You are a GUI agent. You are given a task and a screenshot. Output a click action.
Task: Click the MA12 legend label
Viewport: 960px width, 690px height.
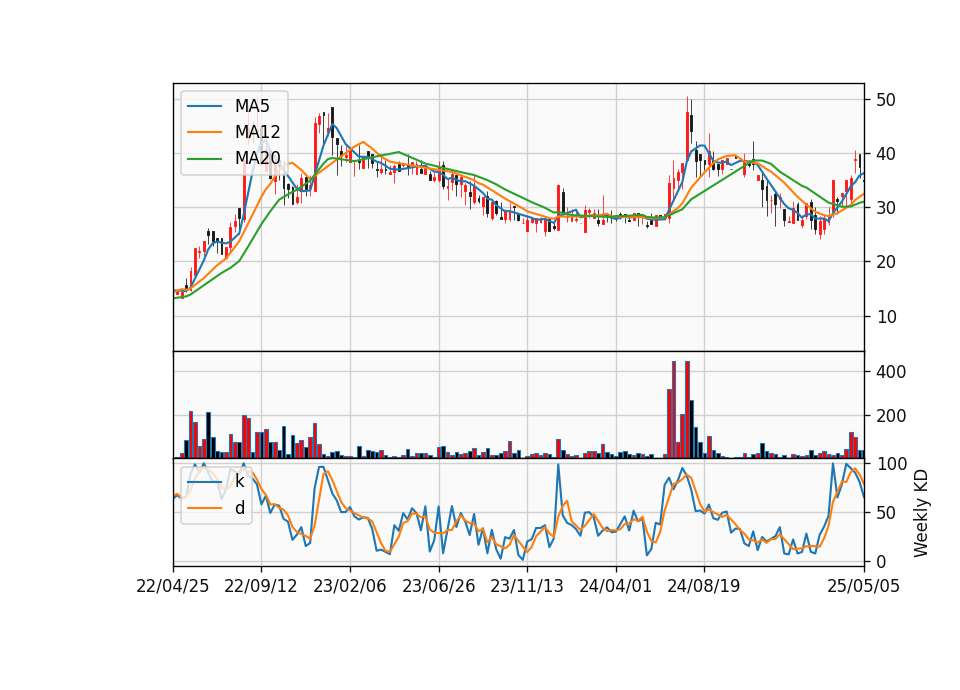tap(257, 132)
